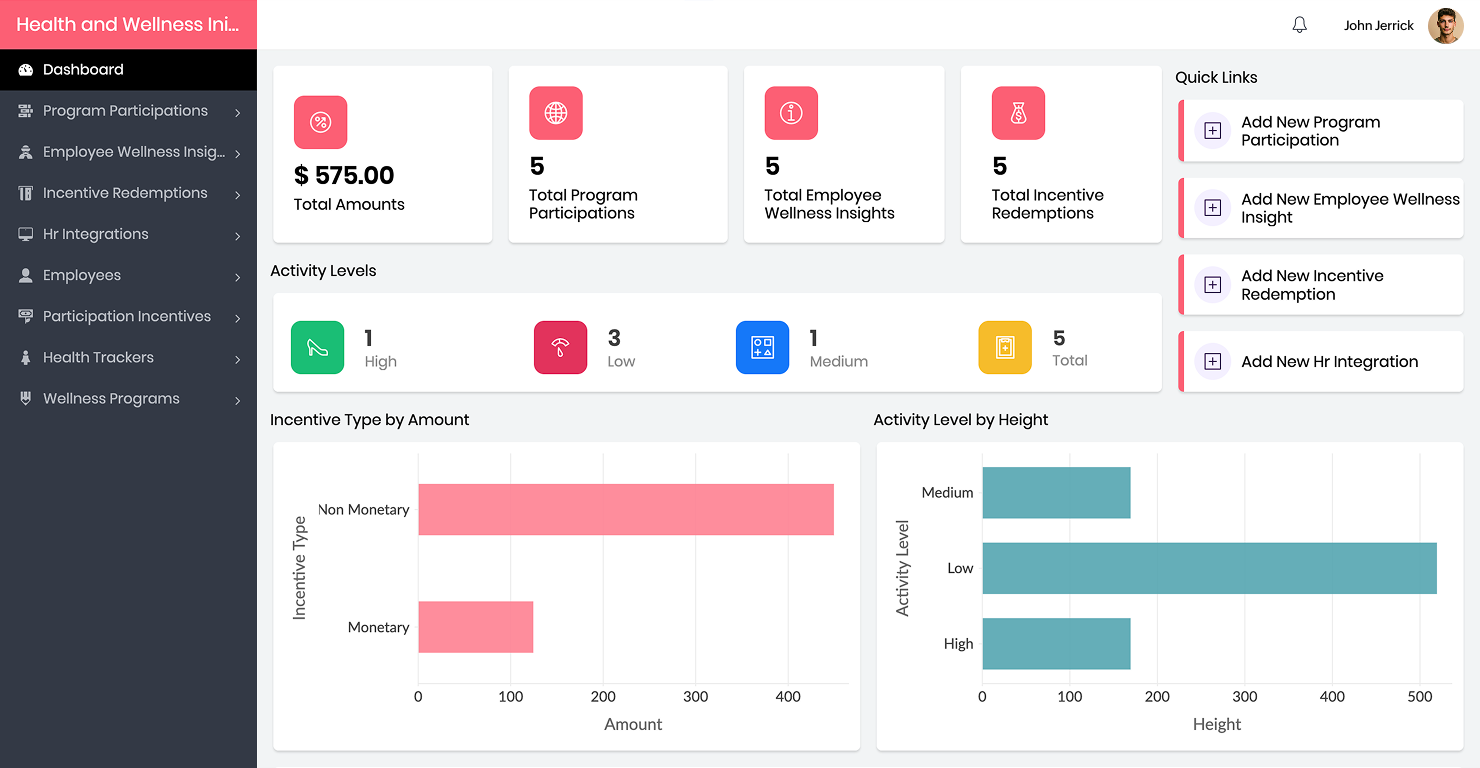Viewport: 1480px width, 768px height.
Task: Click the notification bell icon
Action: point(1299,25)
